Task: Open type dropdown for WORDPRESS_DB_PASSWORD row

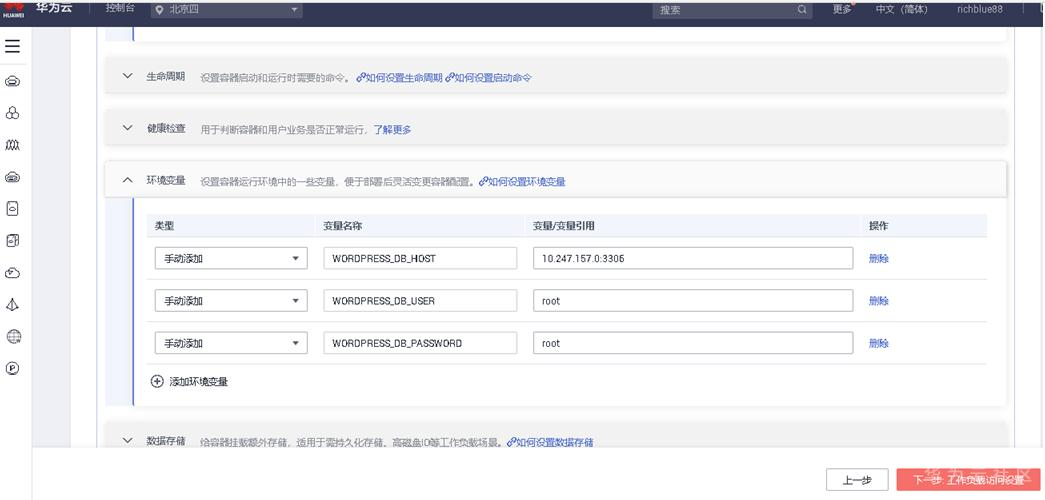Action: click(x=231, y=343)
